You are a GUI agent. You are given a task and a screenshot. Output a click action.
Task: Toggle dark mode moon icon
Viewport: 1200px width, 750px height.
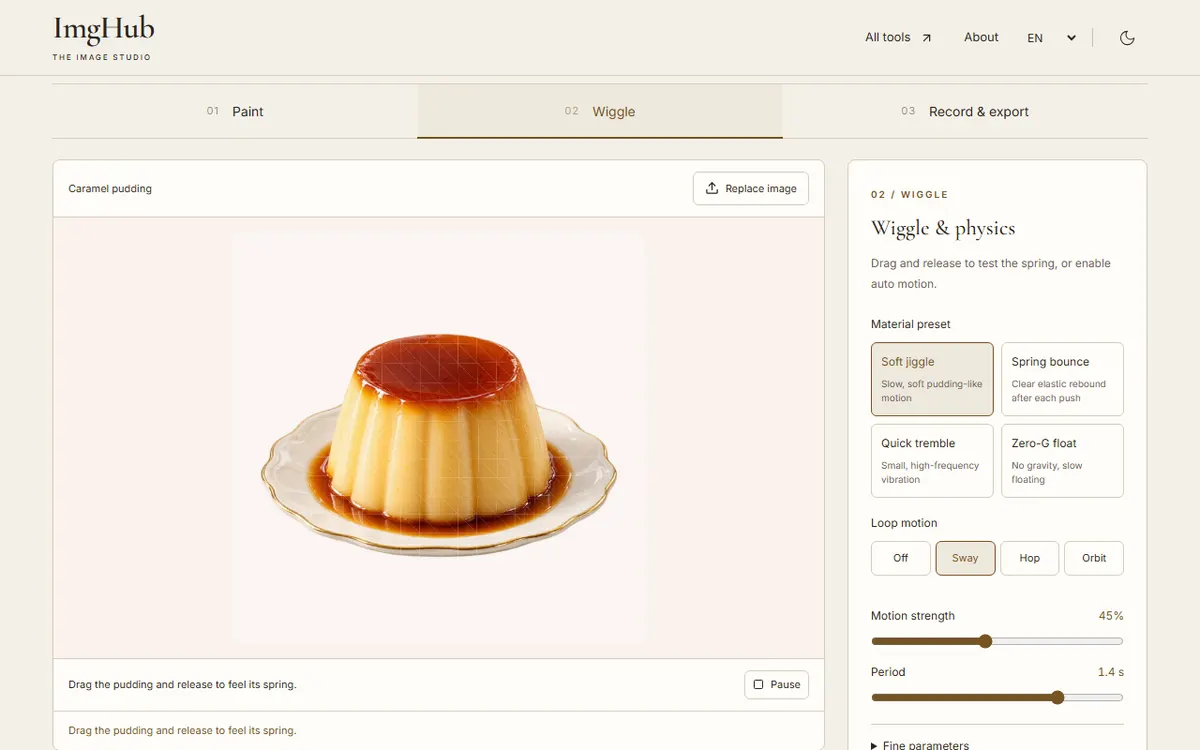(x=1127, y=38)
